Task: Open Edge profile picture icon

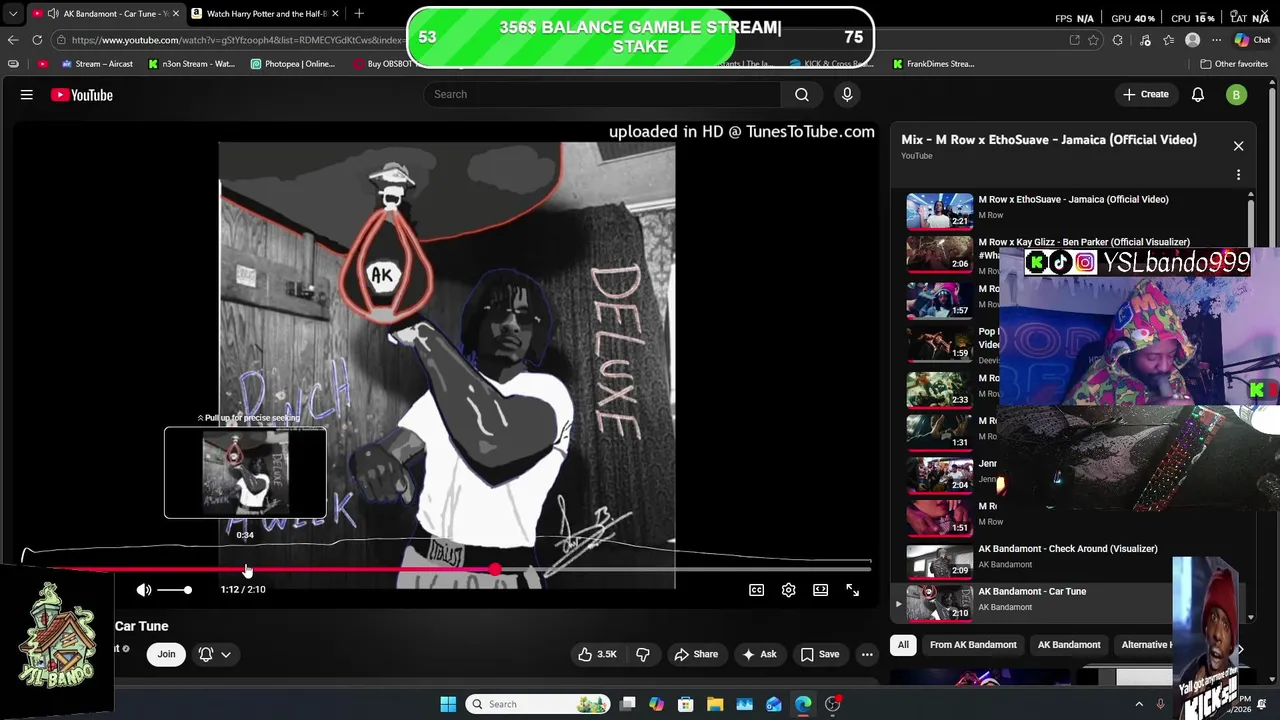Action: (x=1192, y=40)
